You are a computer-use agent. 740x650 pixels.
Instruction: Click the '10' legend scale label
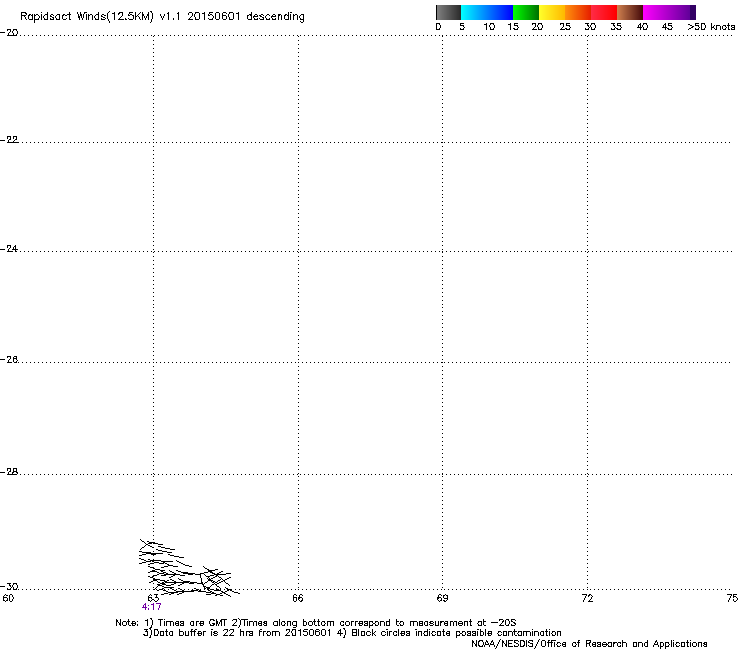489,27
